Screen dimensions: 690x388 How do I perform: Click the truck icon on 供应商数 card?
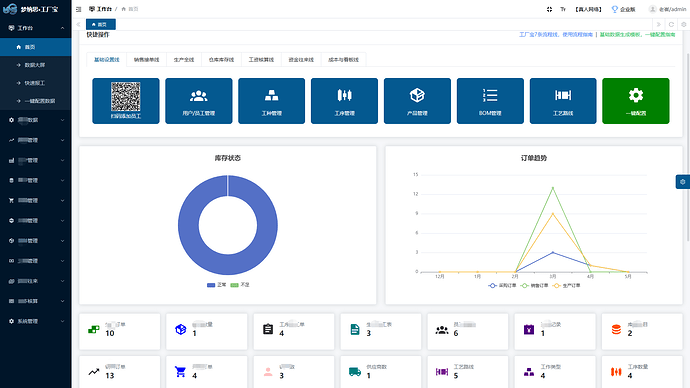355,372
